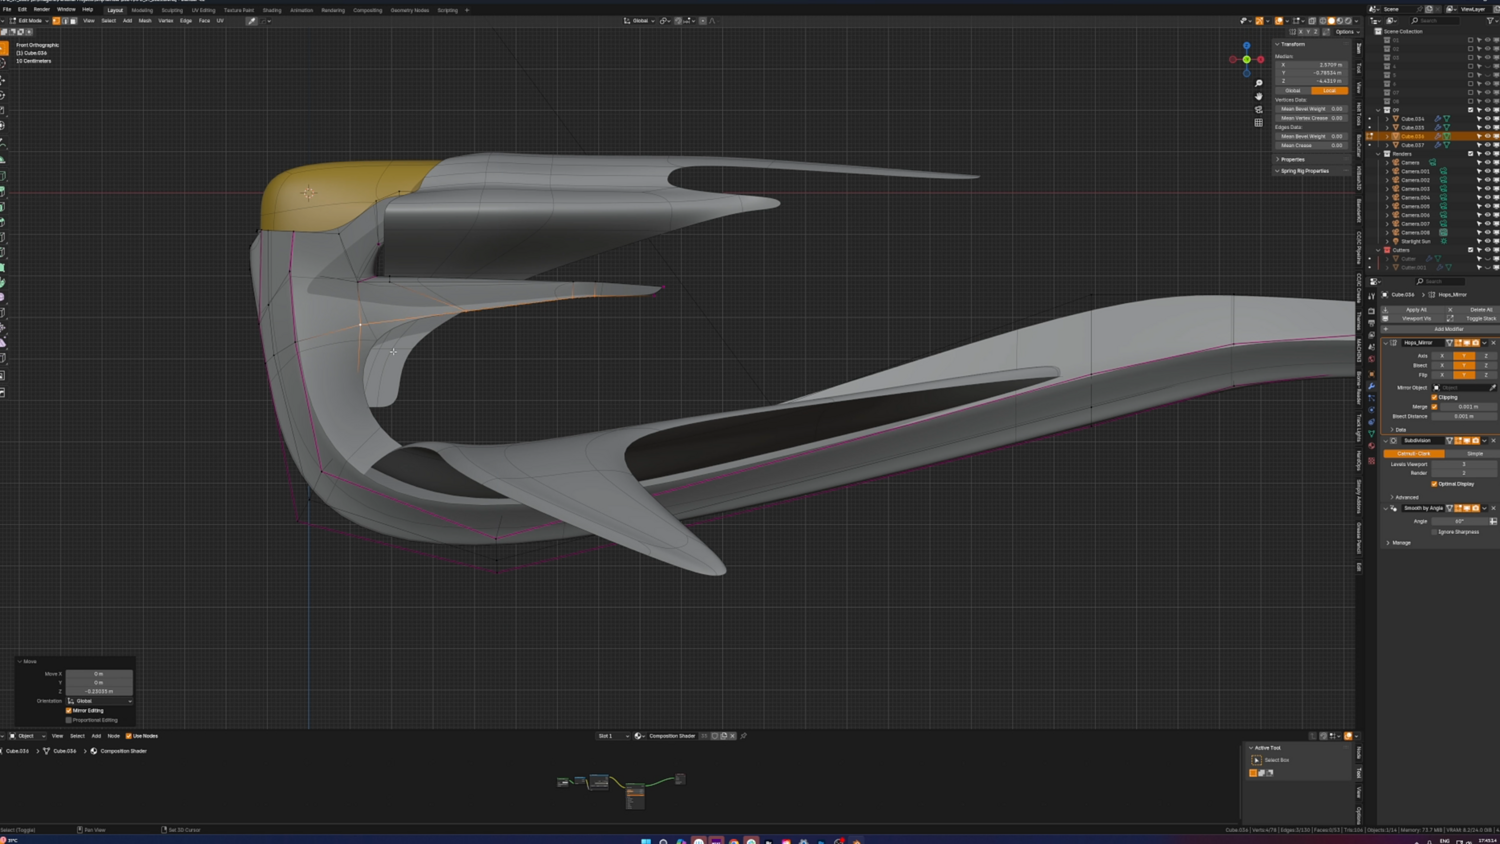This screenshot has width=1500, height=844.
Task: Toggle the 09 collection exclude checkbox
Action: pyautogui.click(x=1470, y=110)
